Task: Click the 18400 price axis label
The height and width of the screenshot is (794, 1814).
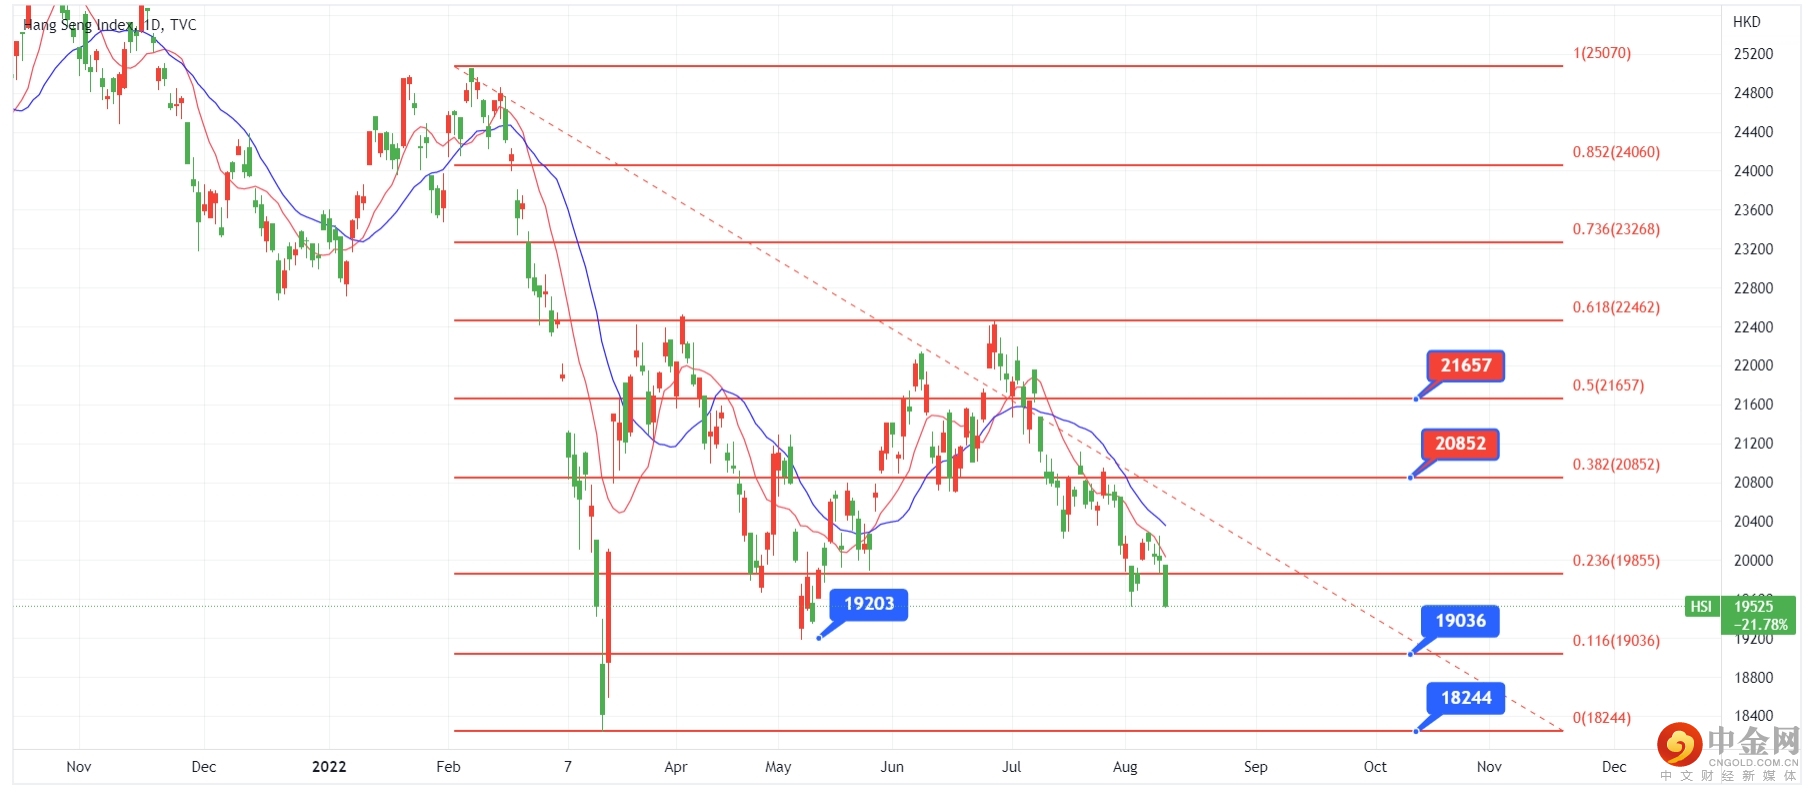Action: [x=1753, y=716]
